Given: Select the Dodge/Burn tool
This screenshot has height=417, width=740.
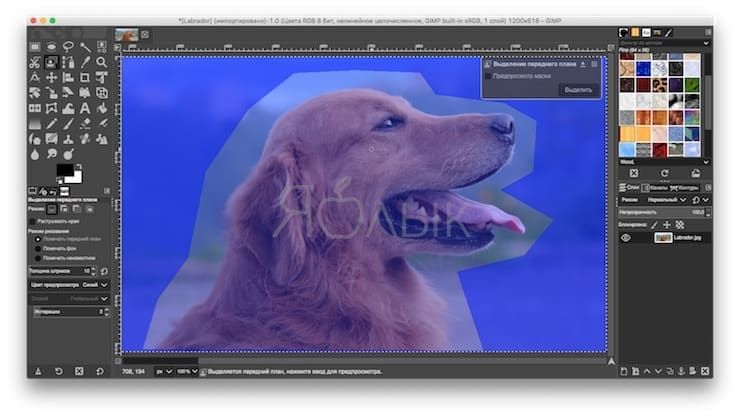Looking at the screenshot, I should tap(68, 154).
